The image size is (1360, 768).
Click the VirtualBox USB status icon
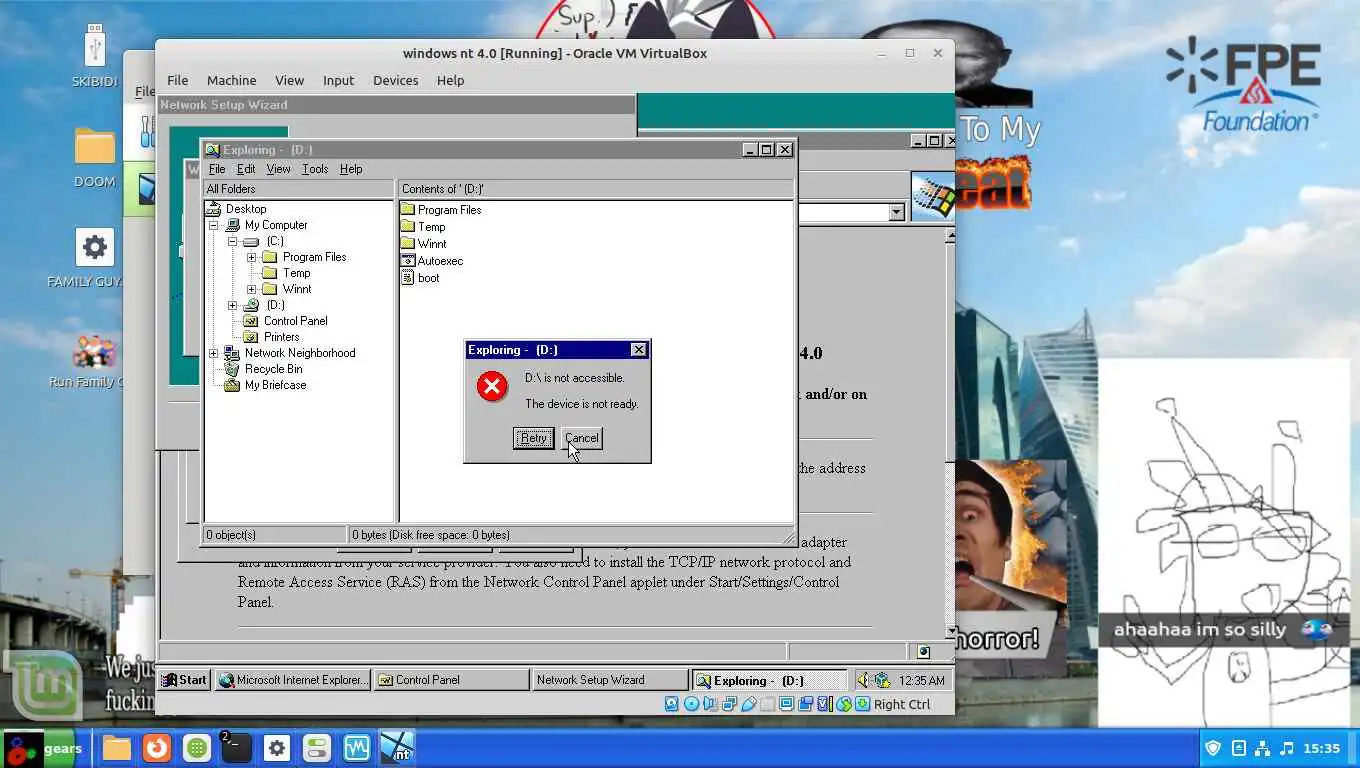[748, 704]
